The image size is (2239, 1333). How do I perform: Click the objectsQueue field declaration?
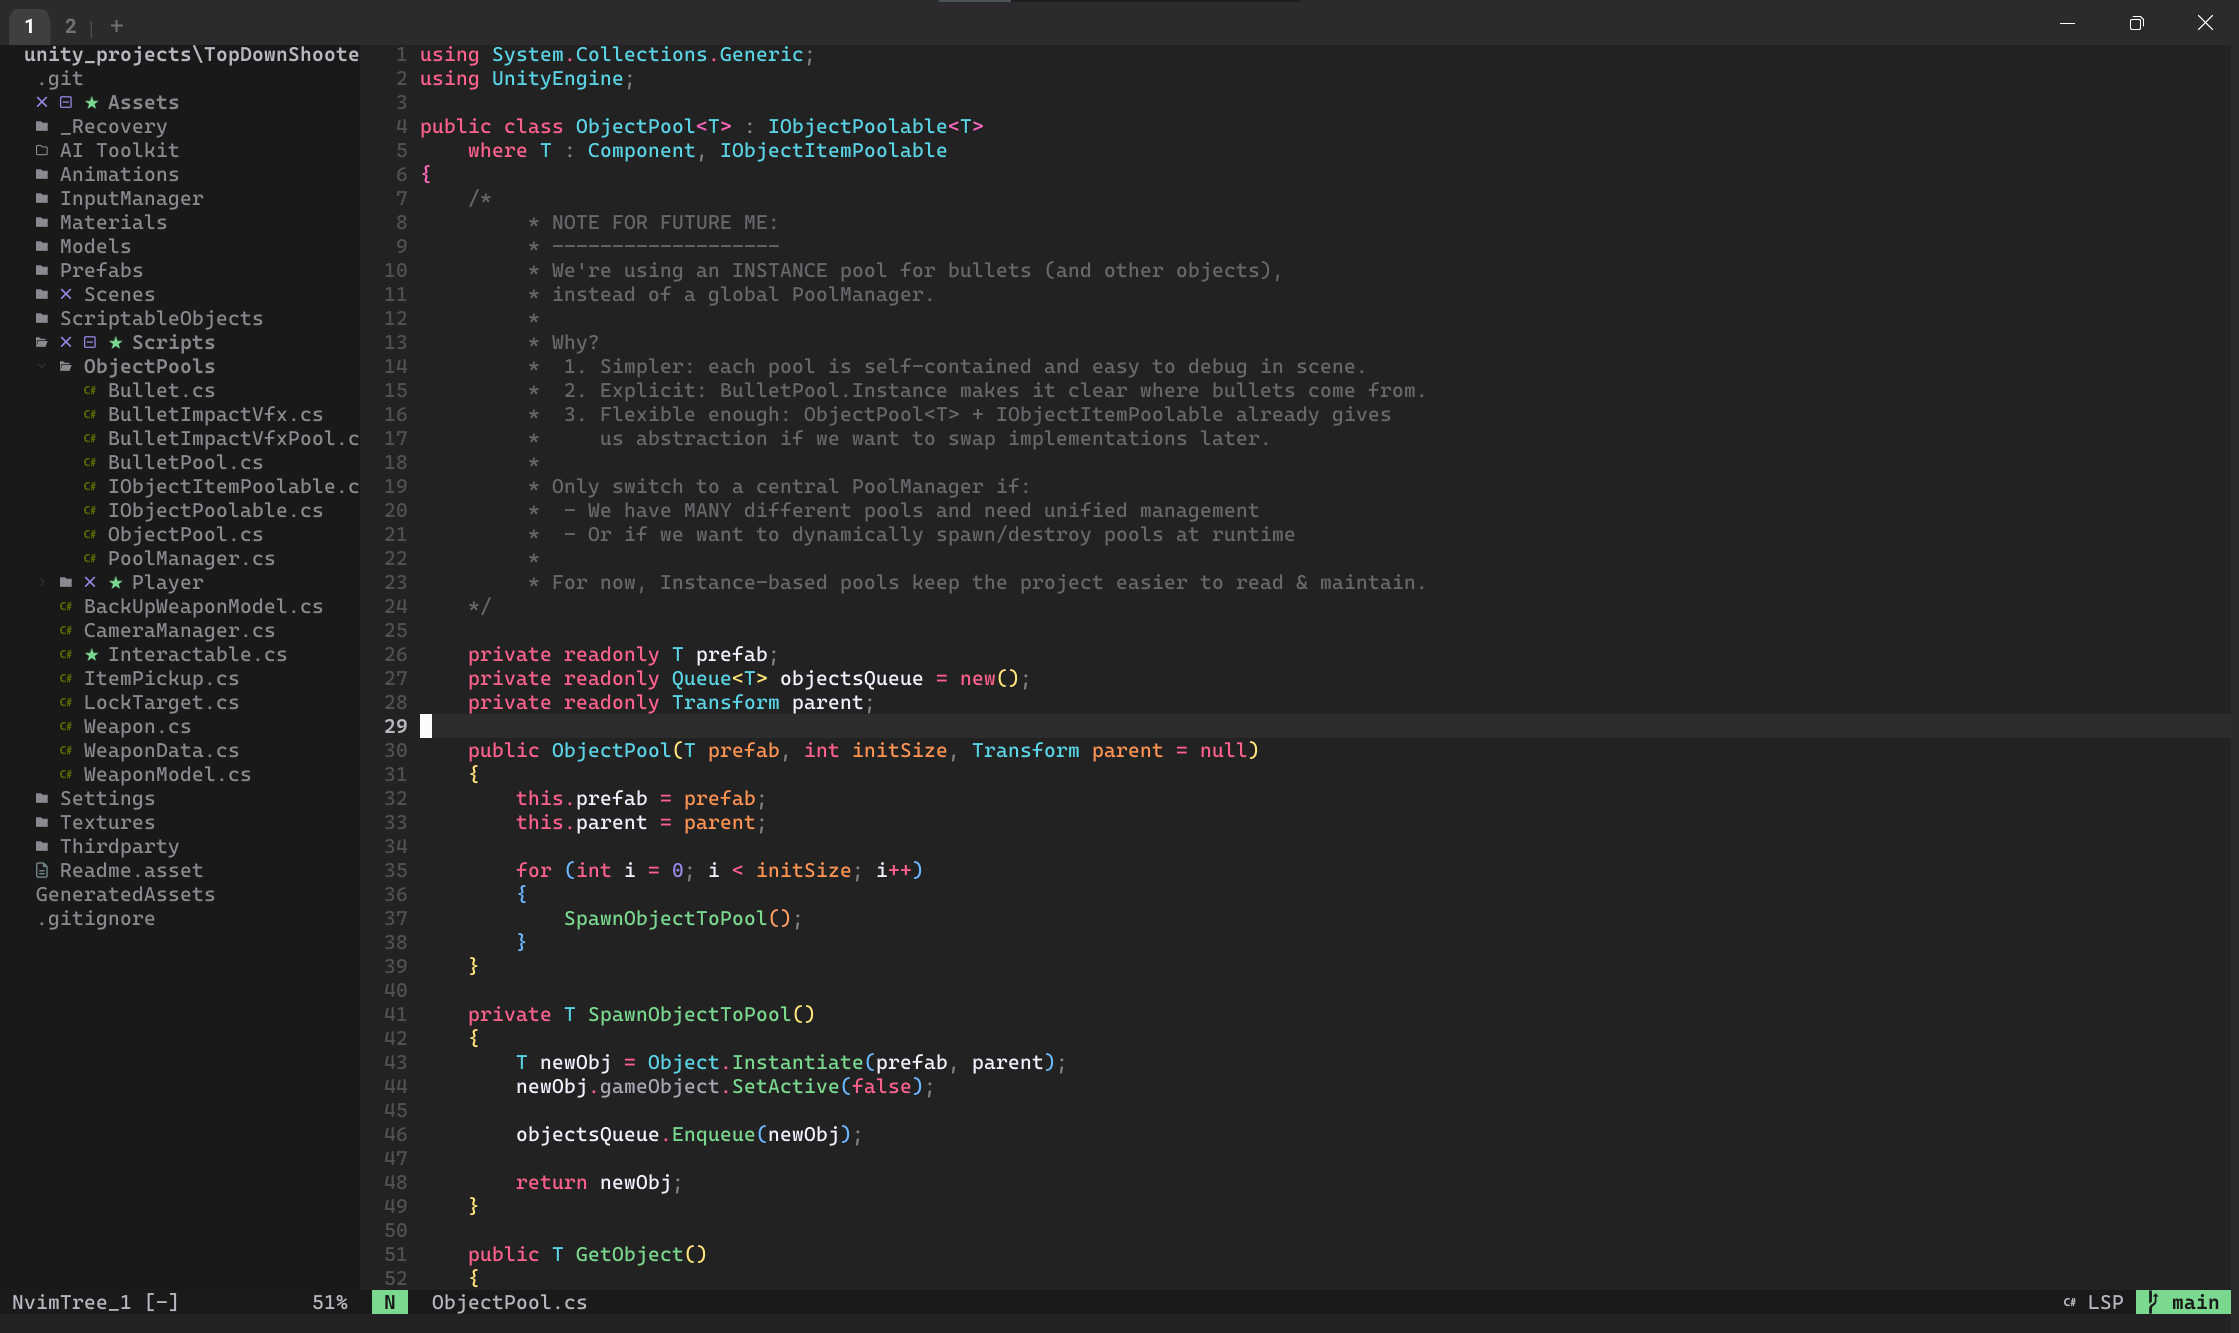851,679
